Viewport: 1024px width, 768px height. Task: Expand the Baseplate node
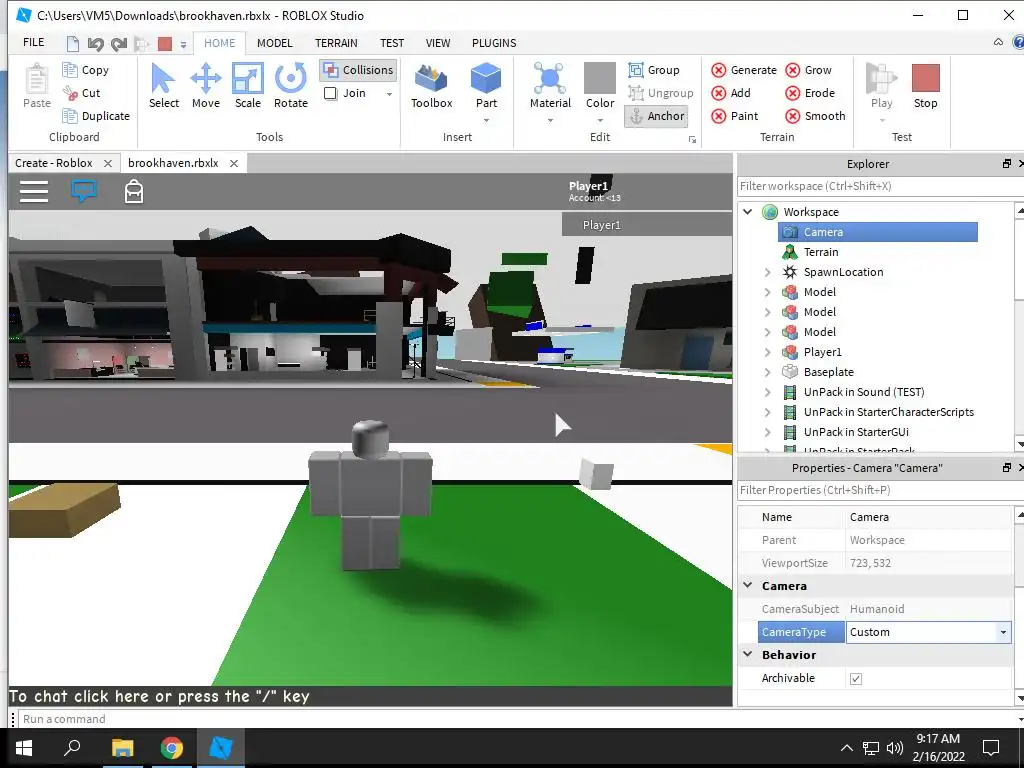click(767, 372)
